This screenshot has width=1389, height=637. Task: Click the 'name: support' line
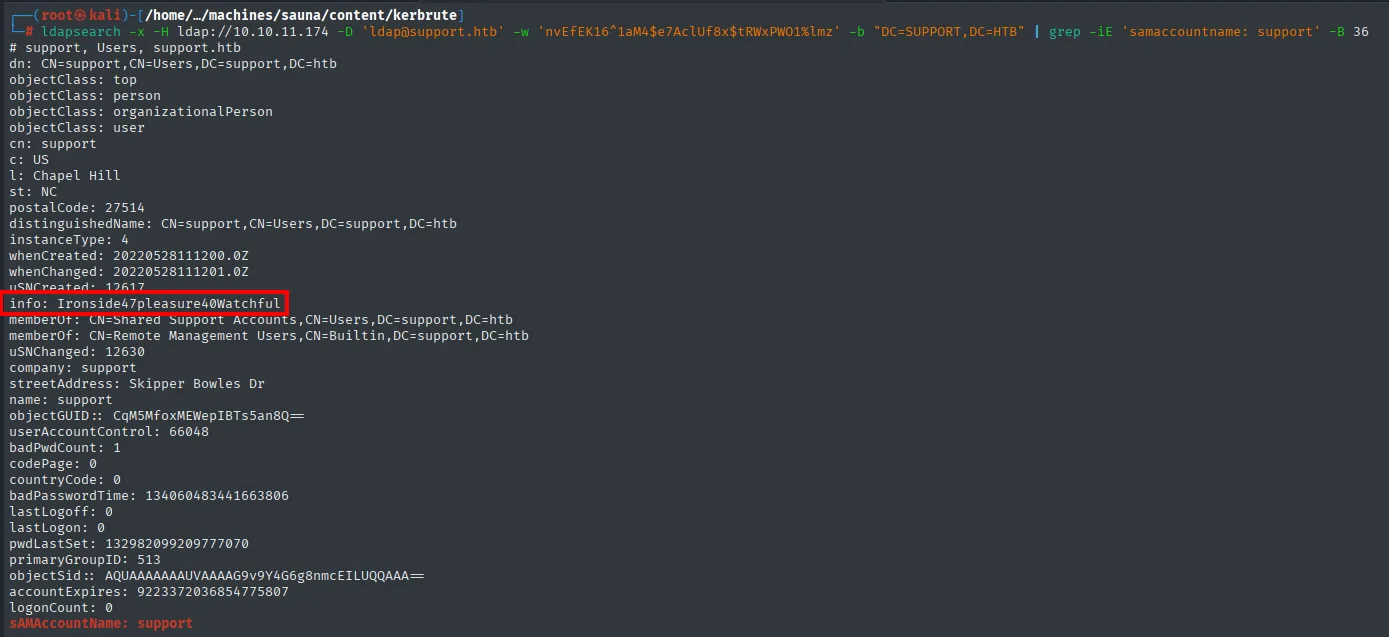(61, 400)
